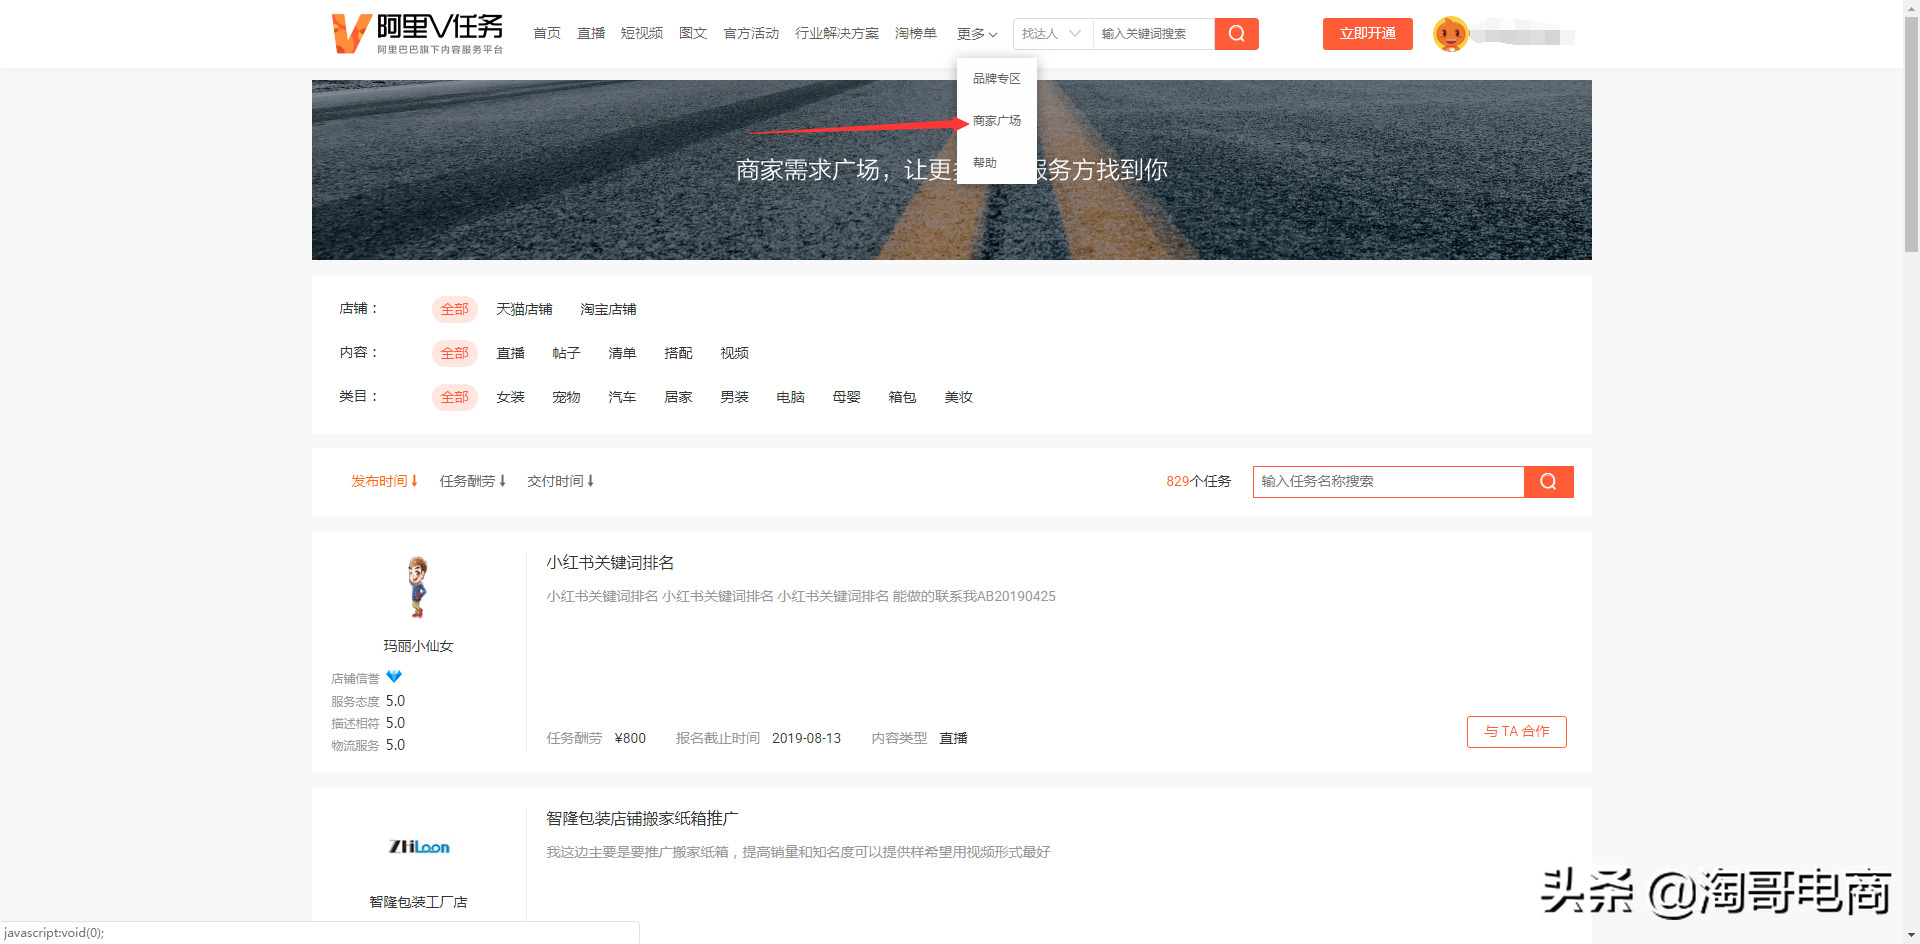Sort tasks by 发布时间
Screen dimensions: 1920x944
coord(384,482)
